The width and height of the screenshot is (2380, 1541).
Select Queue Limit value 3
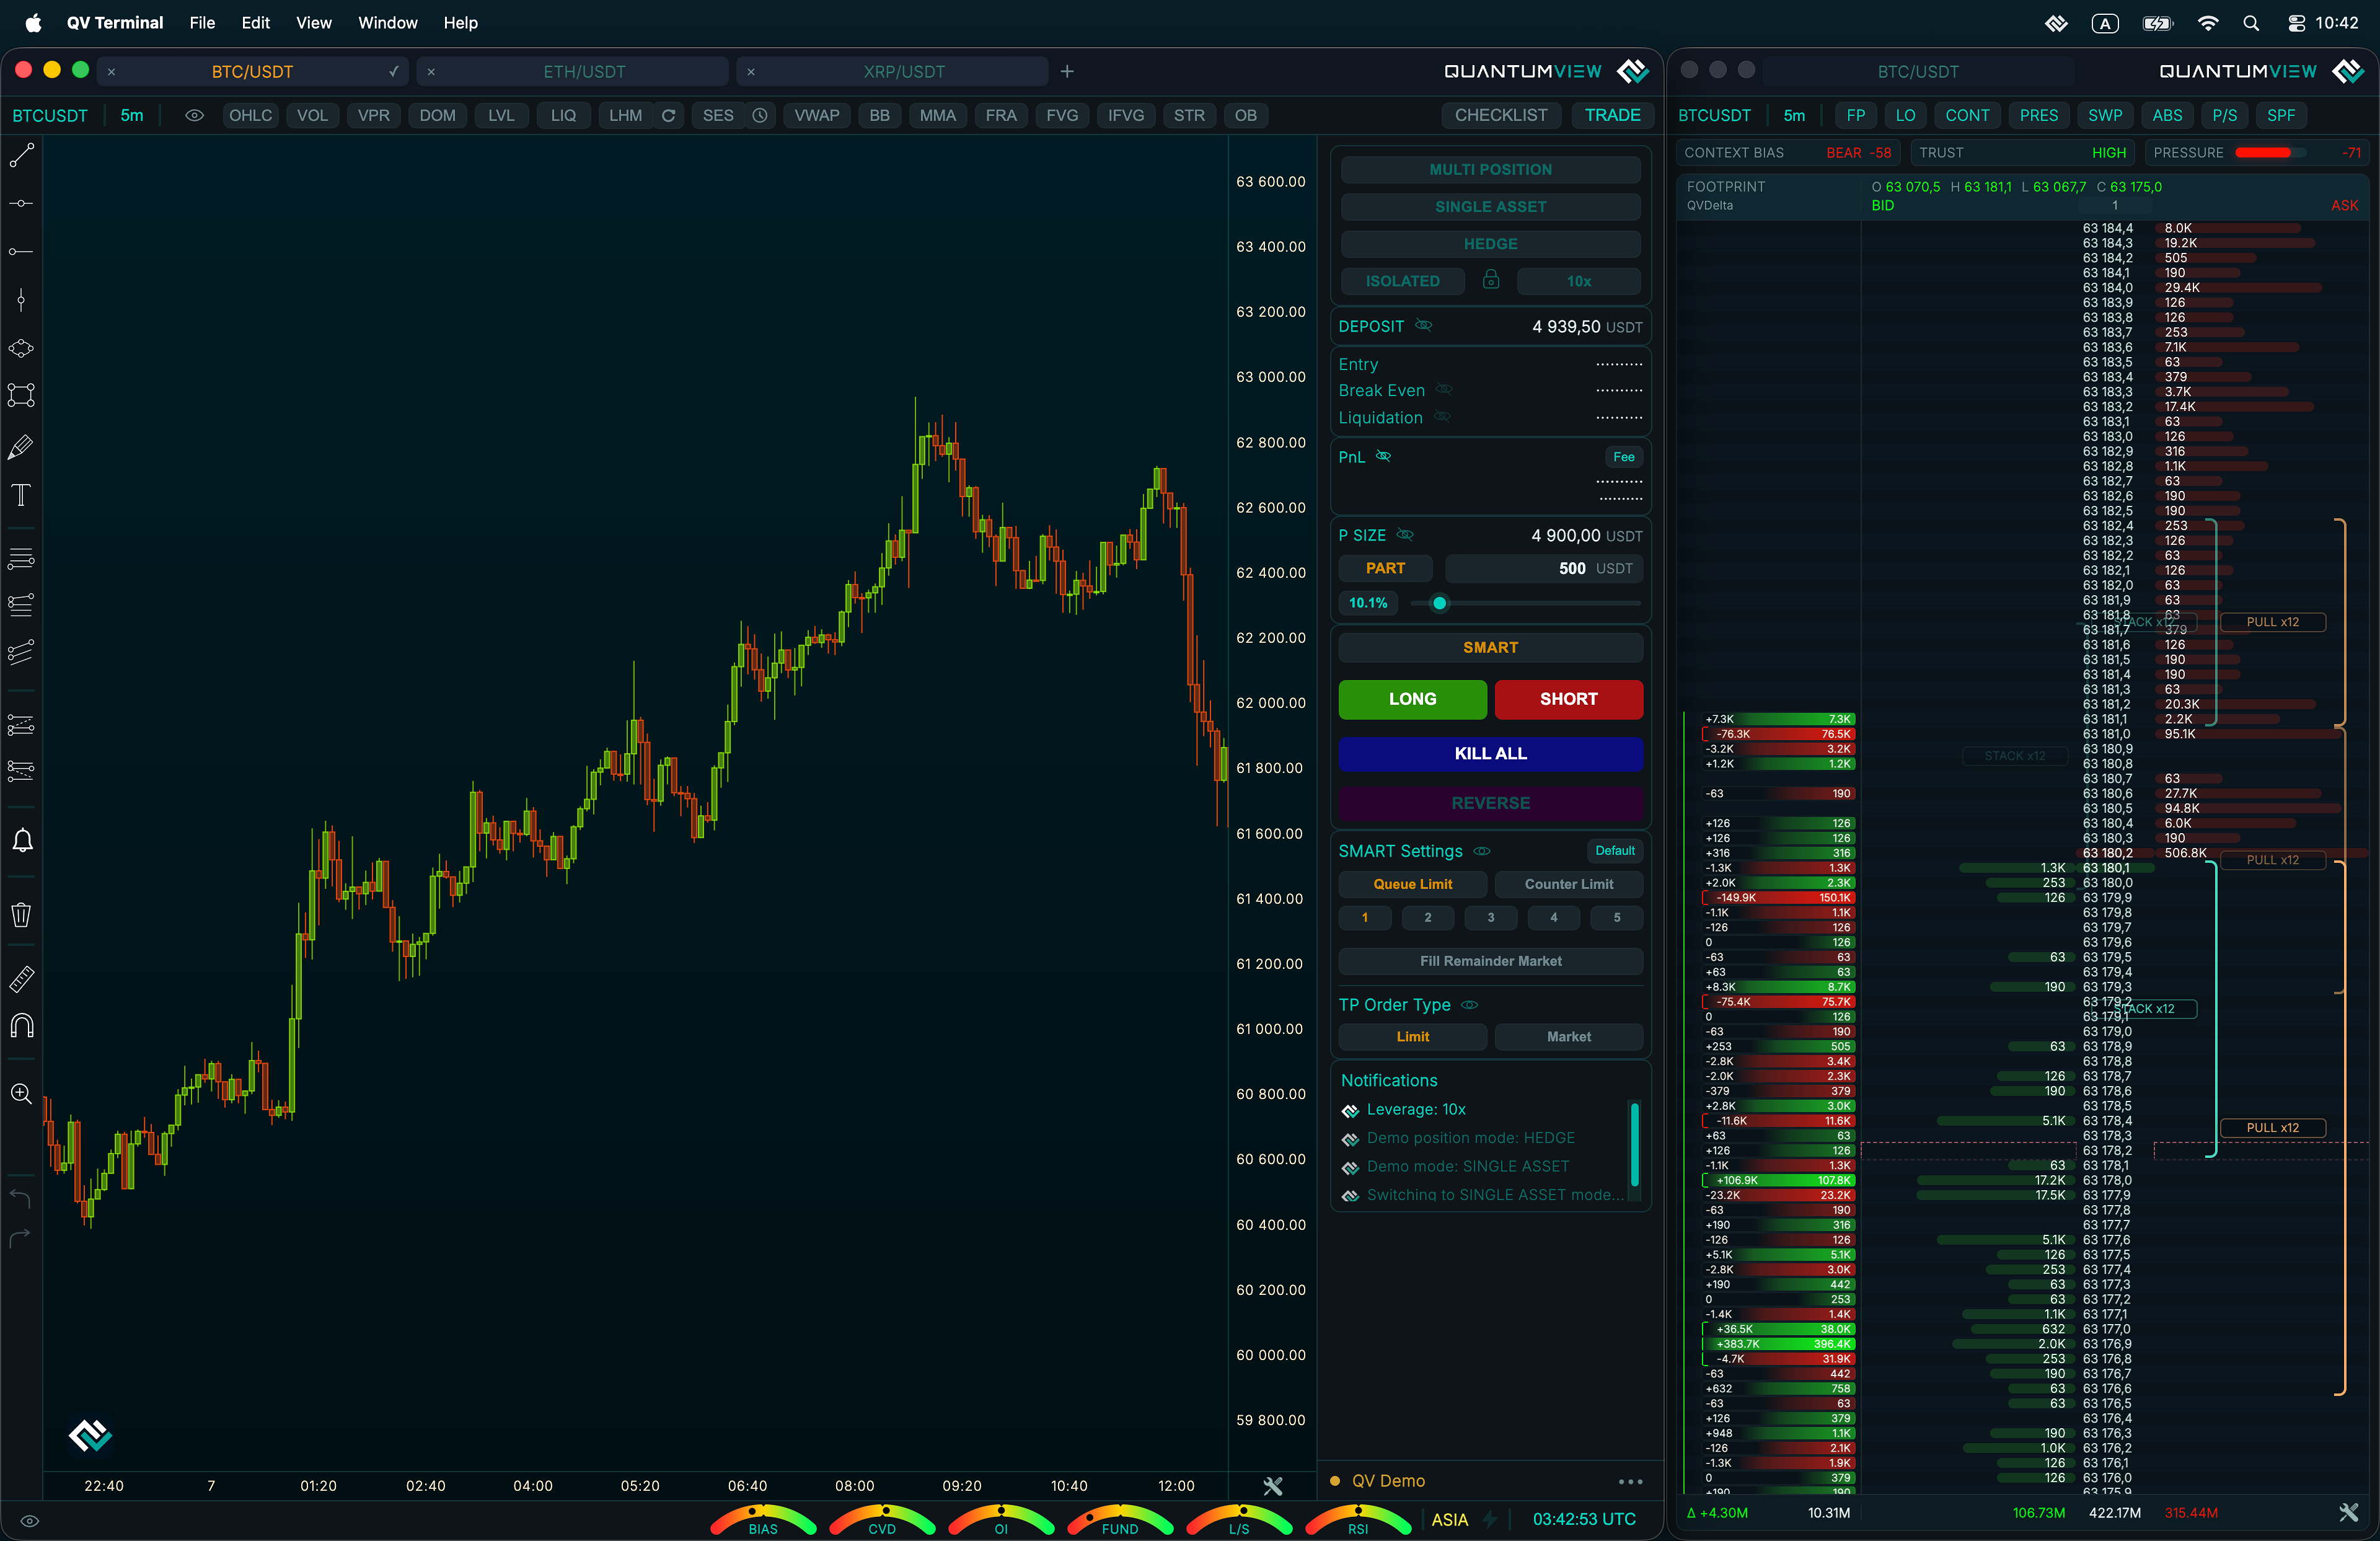point(1490,918)
